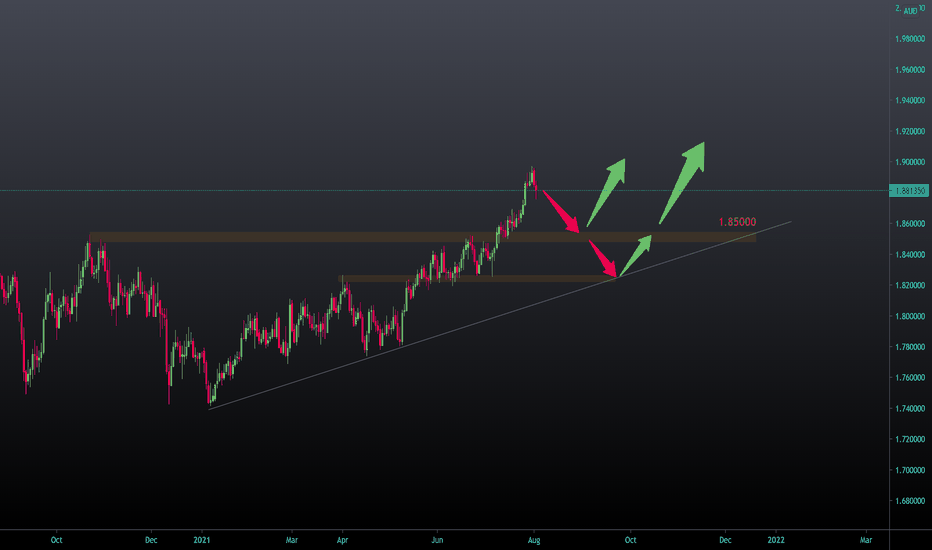Select the current price tag 1.881350
The width and height of the screenshot is (932, 550).
tap(909, 191)
